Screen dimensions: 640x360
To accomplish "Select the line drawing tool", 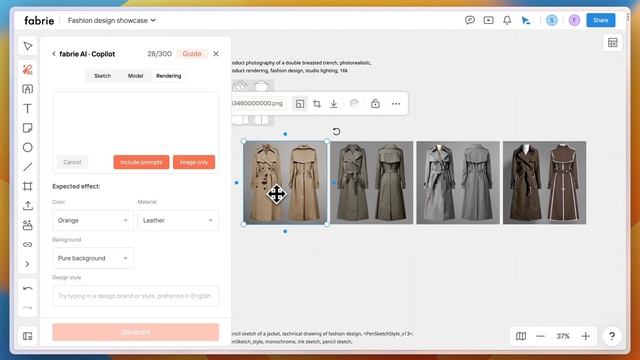I will click(x=28, y=167).
